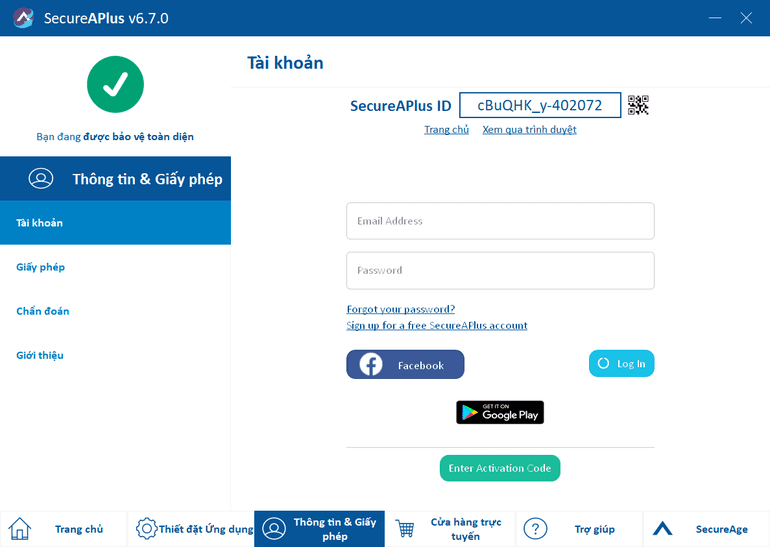Image resolution: width=770 pixels, height=547 pixels.
Task: Open the help question mark icon
Action: [x=535, y=529]
